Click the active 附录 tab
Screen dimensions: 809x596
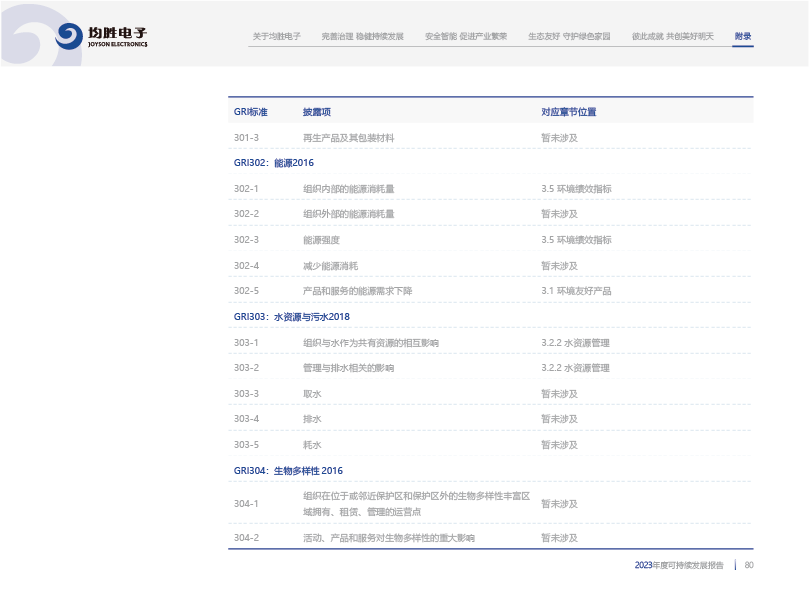tap(742, 36)
